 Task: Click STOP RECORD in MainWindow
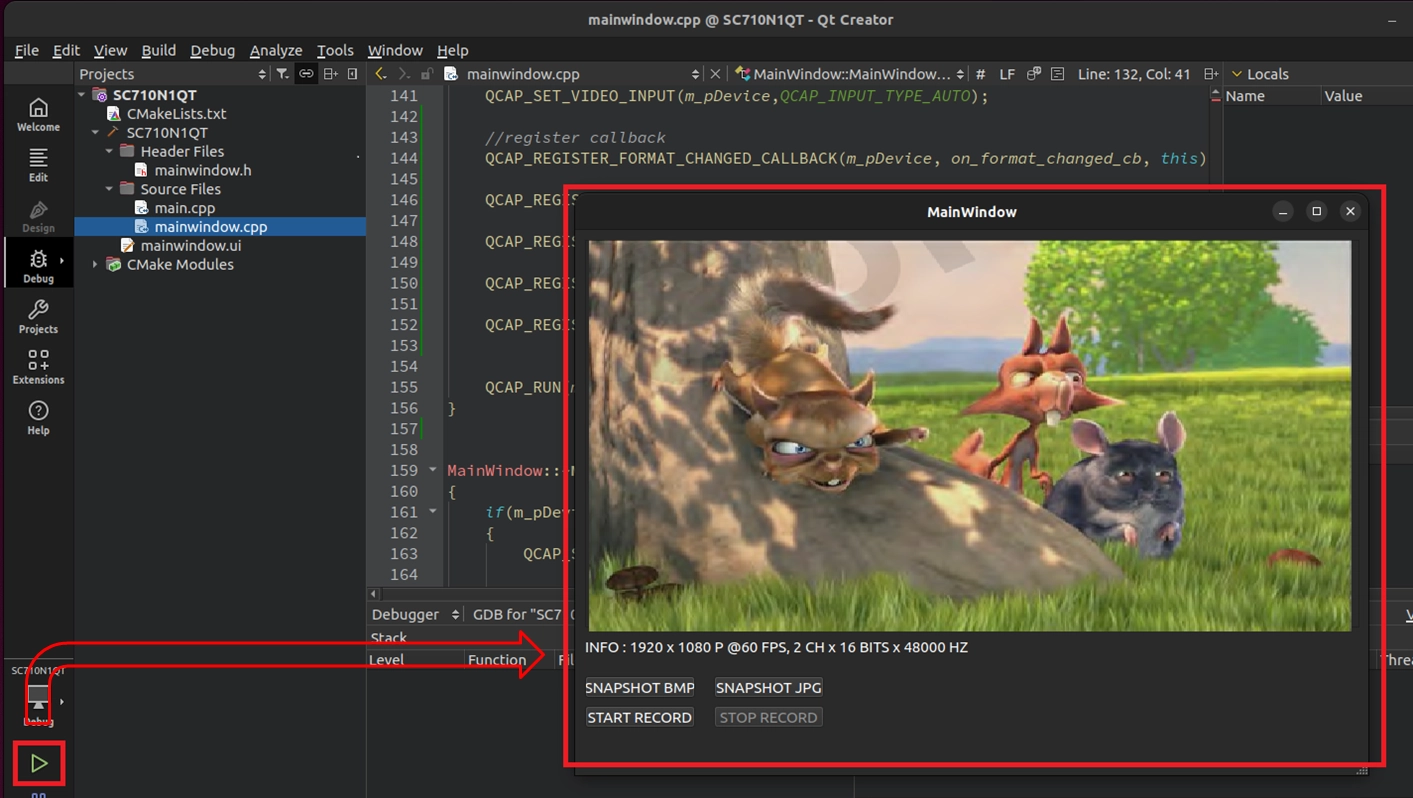[768, 718]
